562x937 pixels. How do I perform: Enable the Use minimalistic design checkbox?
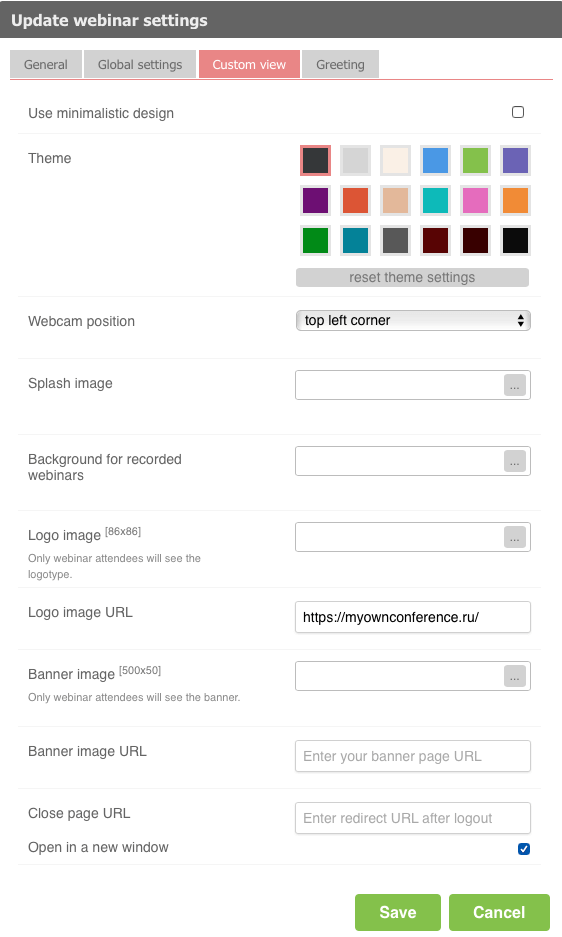(x=518, y=112)
